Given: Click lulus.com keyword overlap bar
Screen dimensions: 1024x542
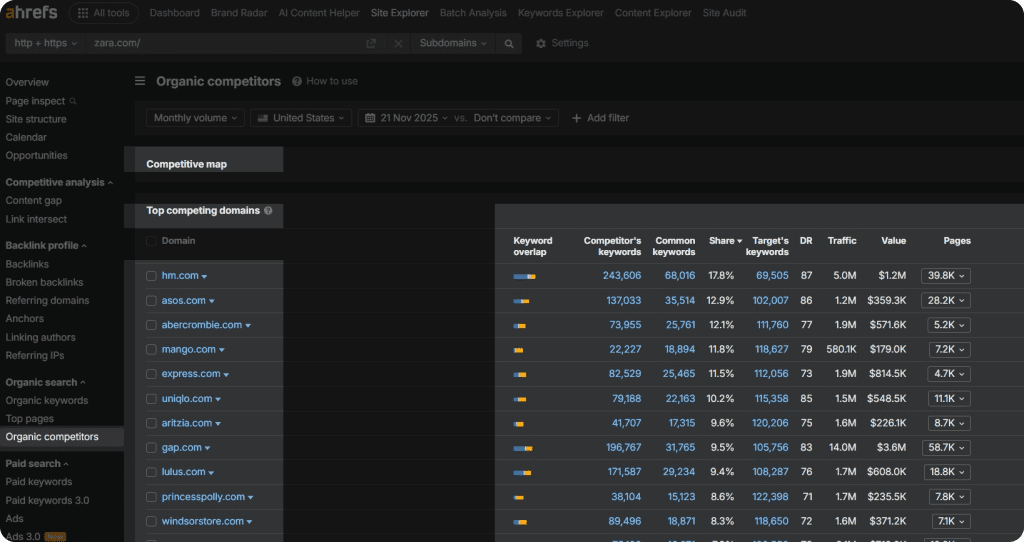Looking at the screenshot, I should tap(522, 472).
